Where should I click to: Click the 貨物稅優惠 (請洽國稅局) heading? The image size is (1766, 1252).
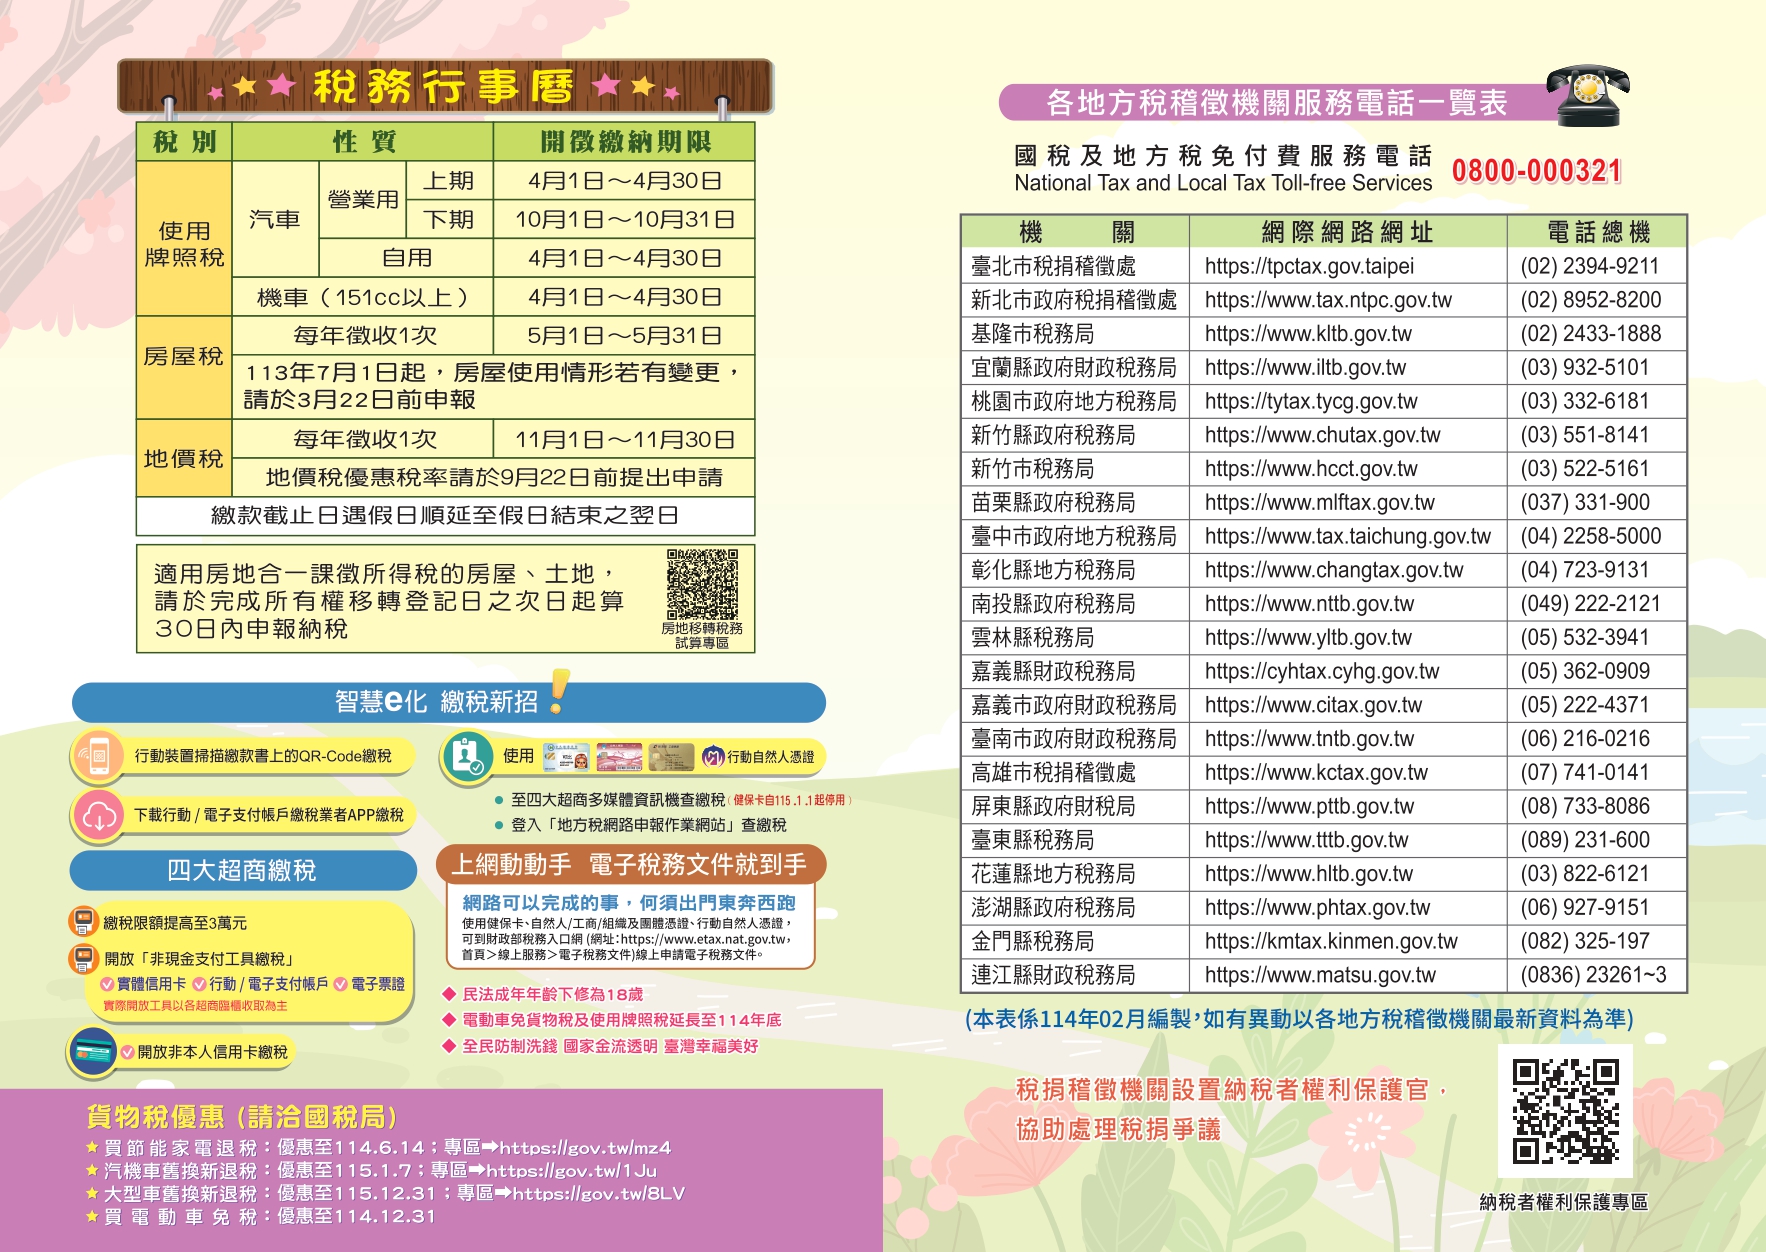tap(241, 1117)
